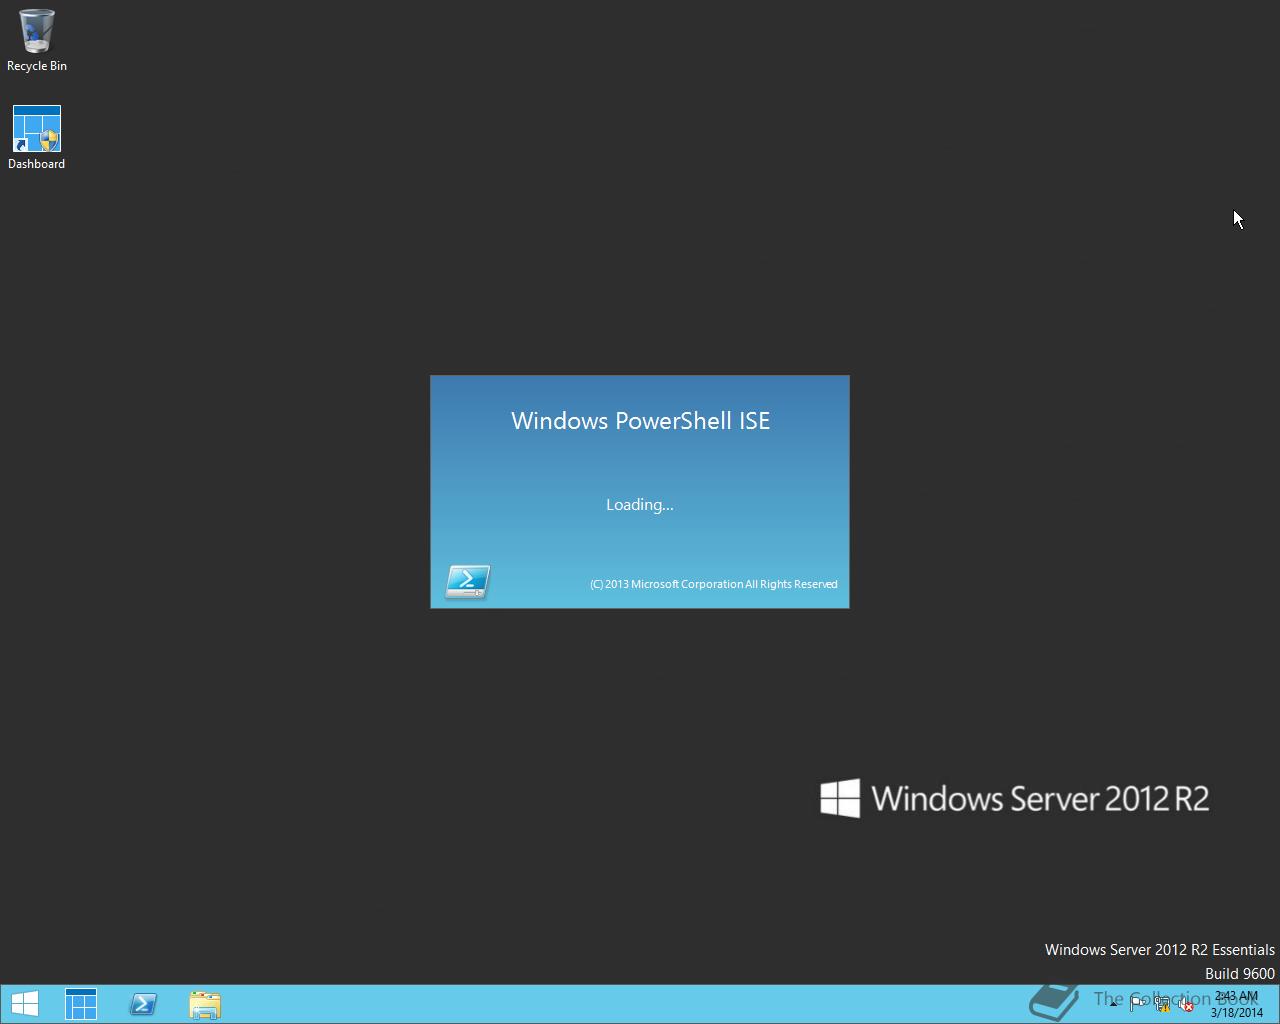Viewport: 1280px width, 1024px height.
Task: Click the Windows Server 2012 R2 Essentials text
Action: [x=1160, y=949]
